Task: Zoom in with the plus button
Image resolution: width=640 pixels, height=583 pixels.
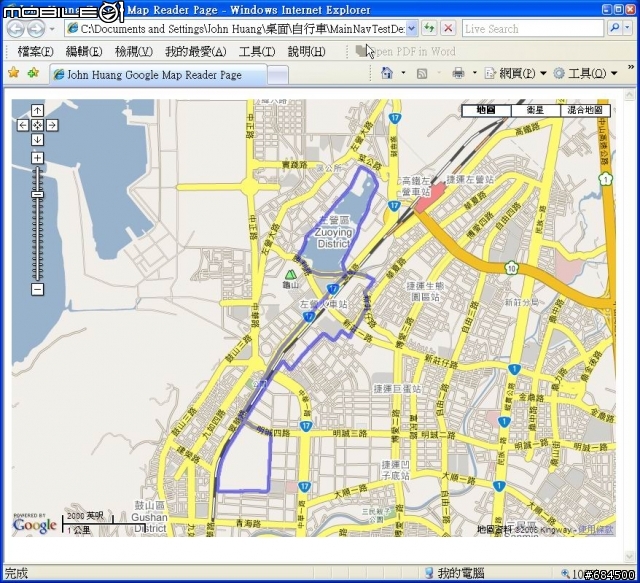Action: tap(37, 158)
